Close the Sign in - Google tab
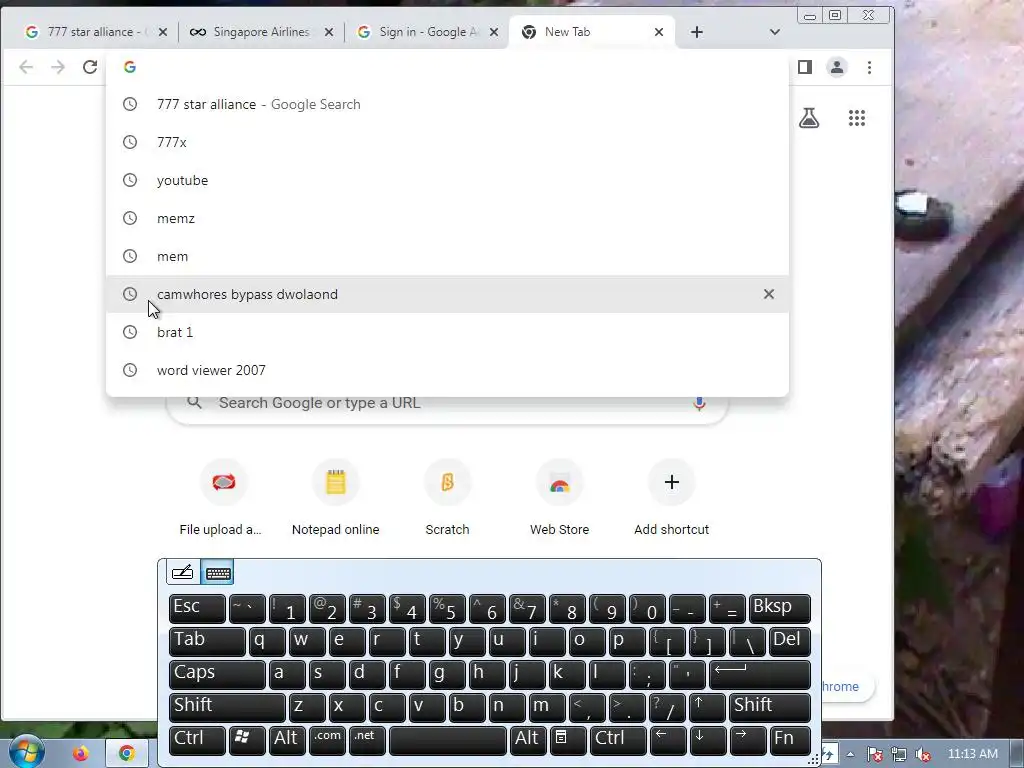This screenshot has height=768, width=1024. pyautogui.click(x=494, y=32)
